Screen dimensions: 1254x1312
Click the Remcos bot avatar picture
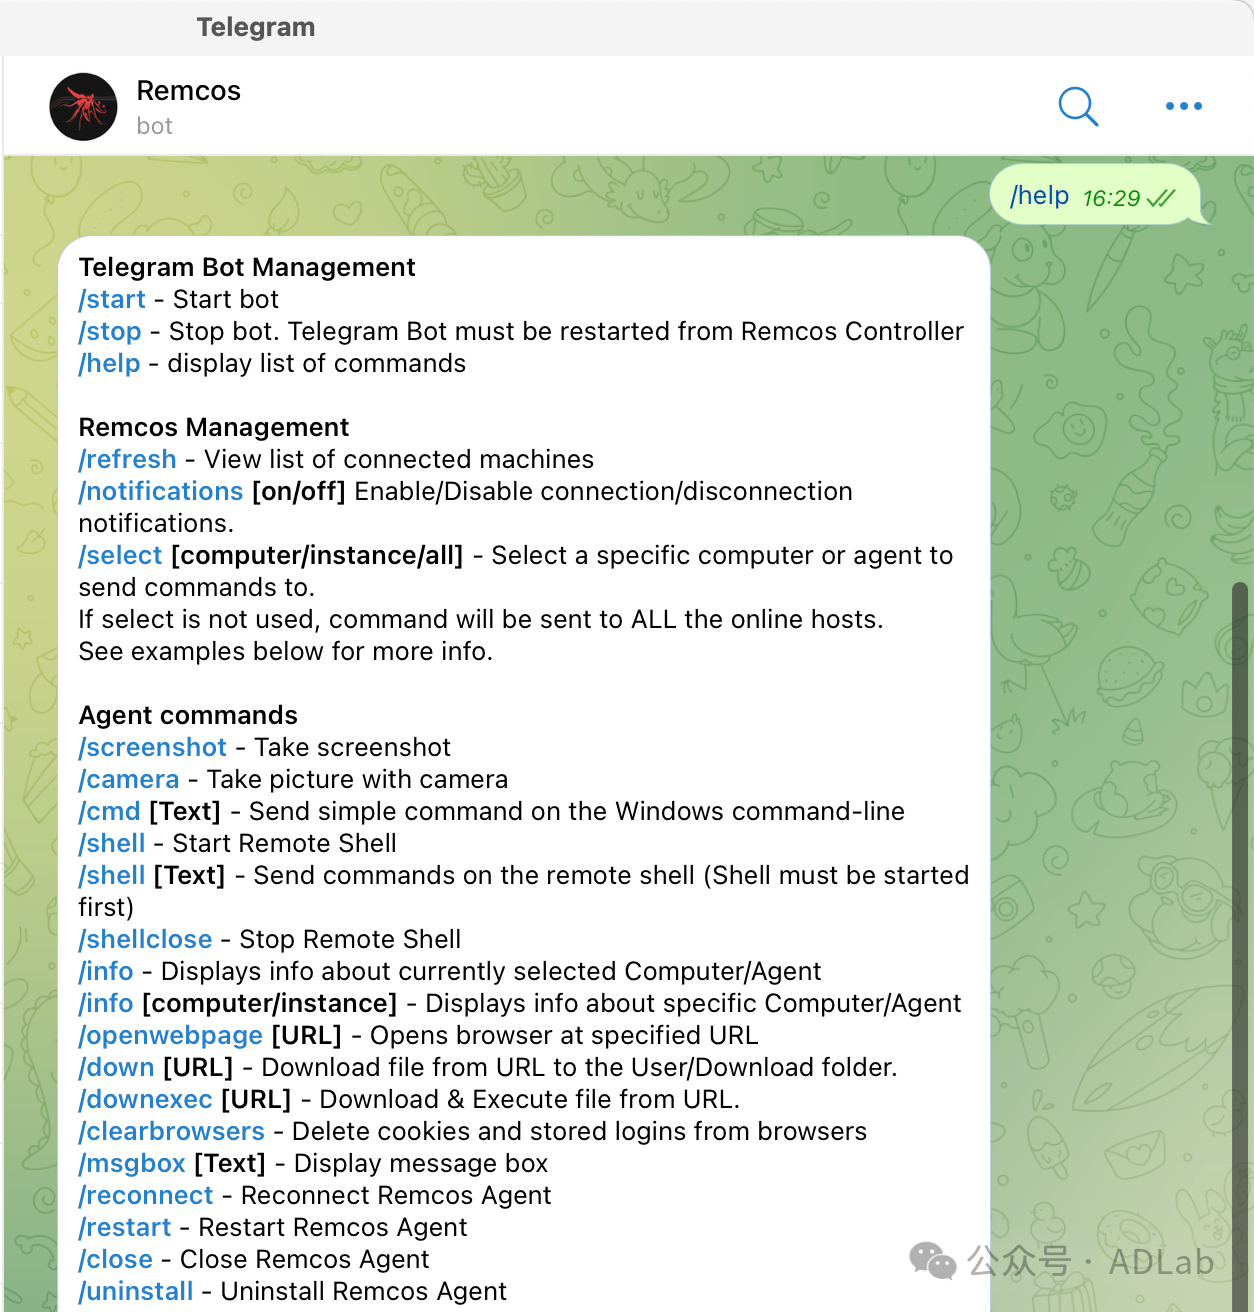point(84,107)
